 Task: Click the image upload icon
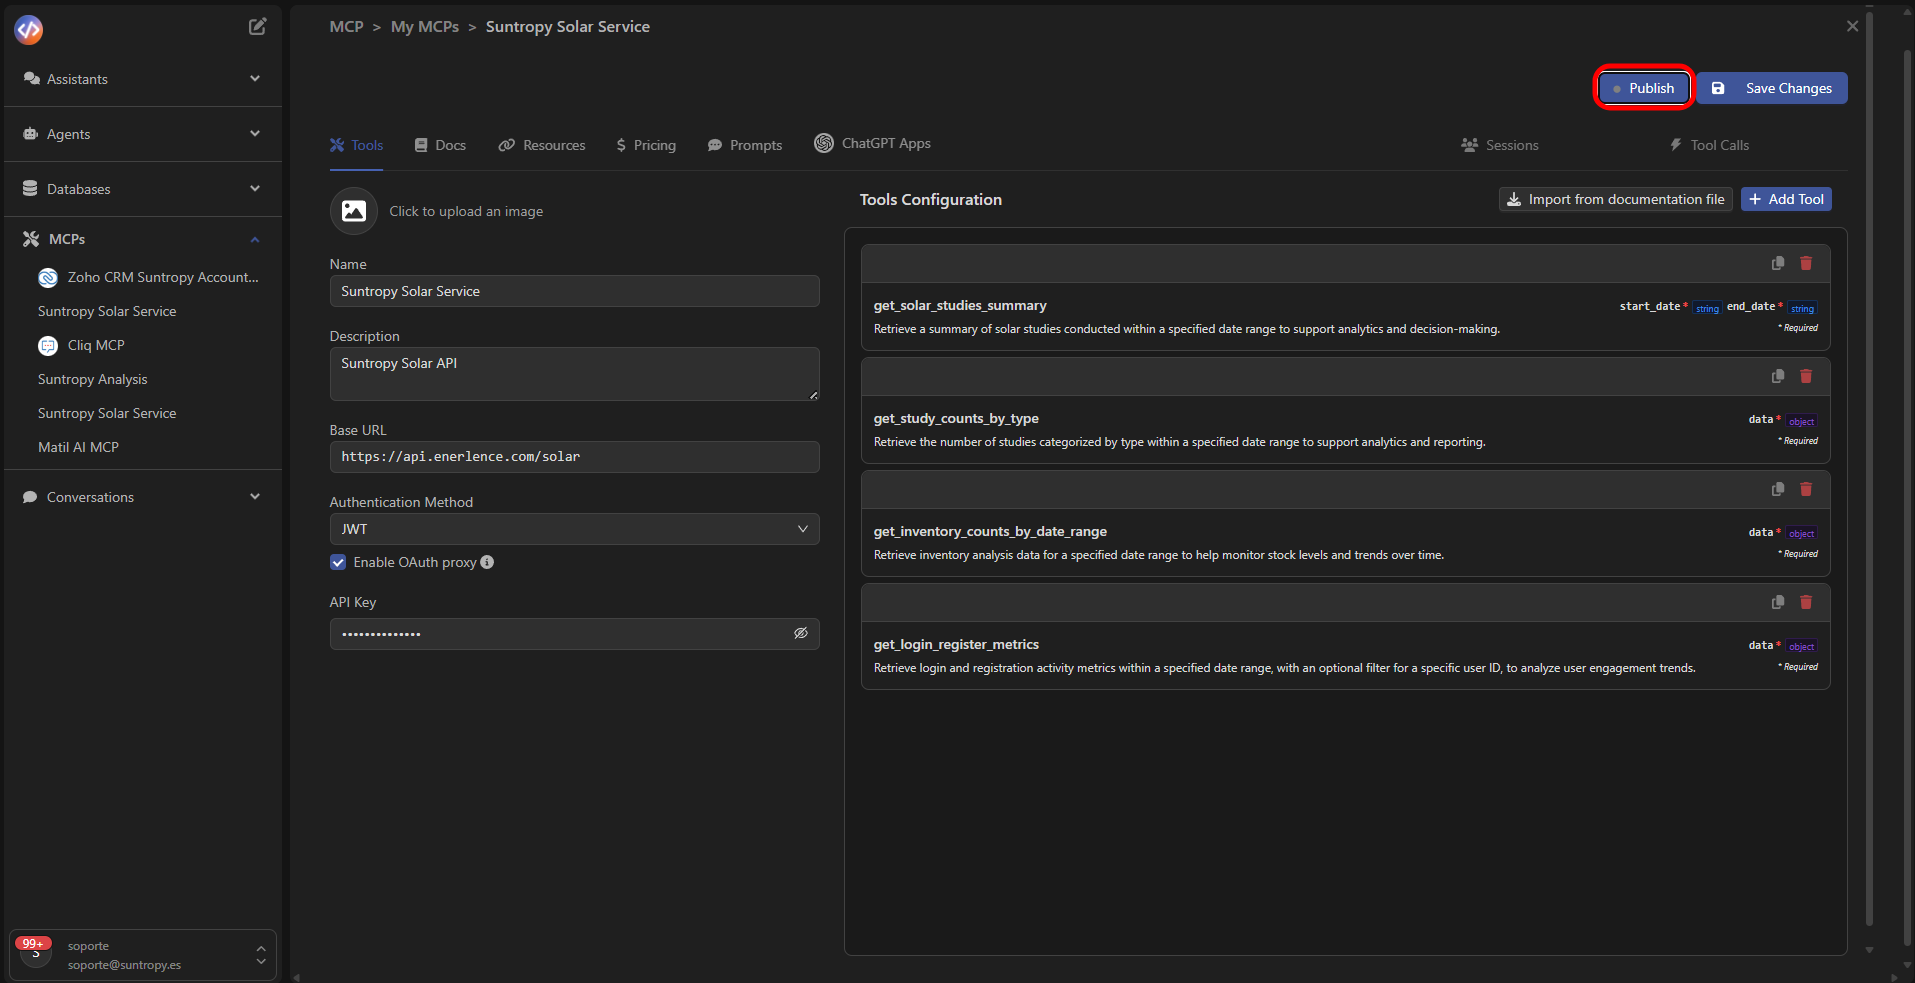[354, 211]
